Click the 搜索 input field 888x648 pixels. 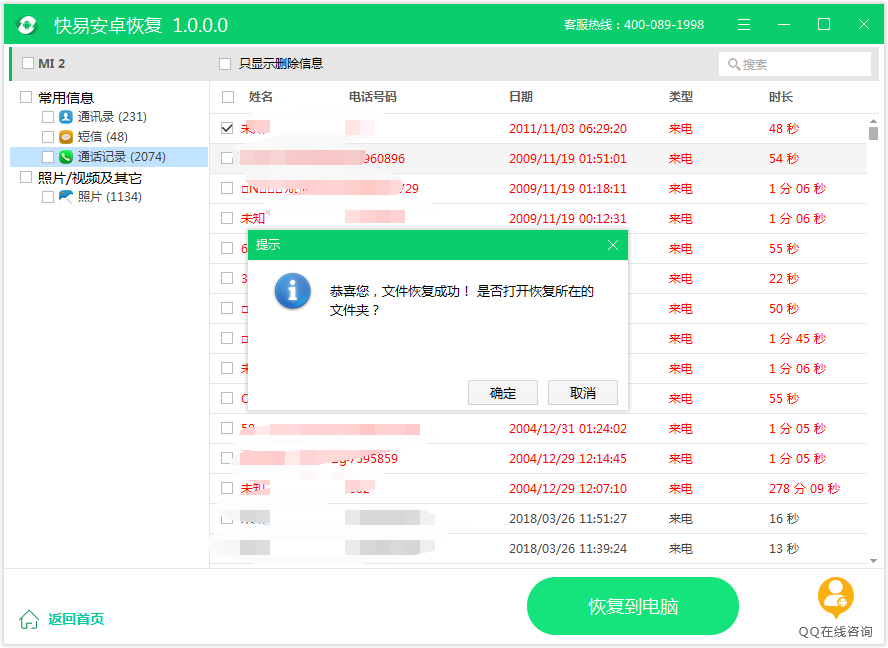(795, 64)
